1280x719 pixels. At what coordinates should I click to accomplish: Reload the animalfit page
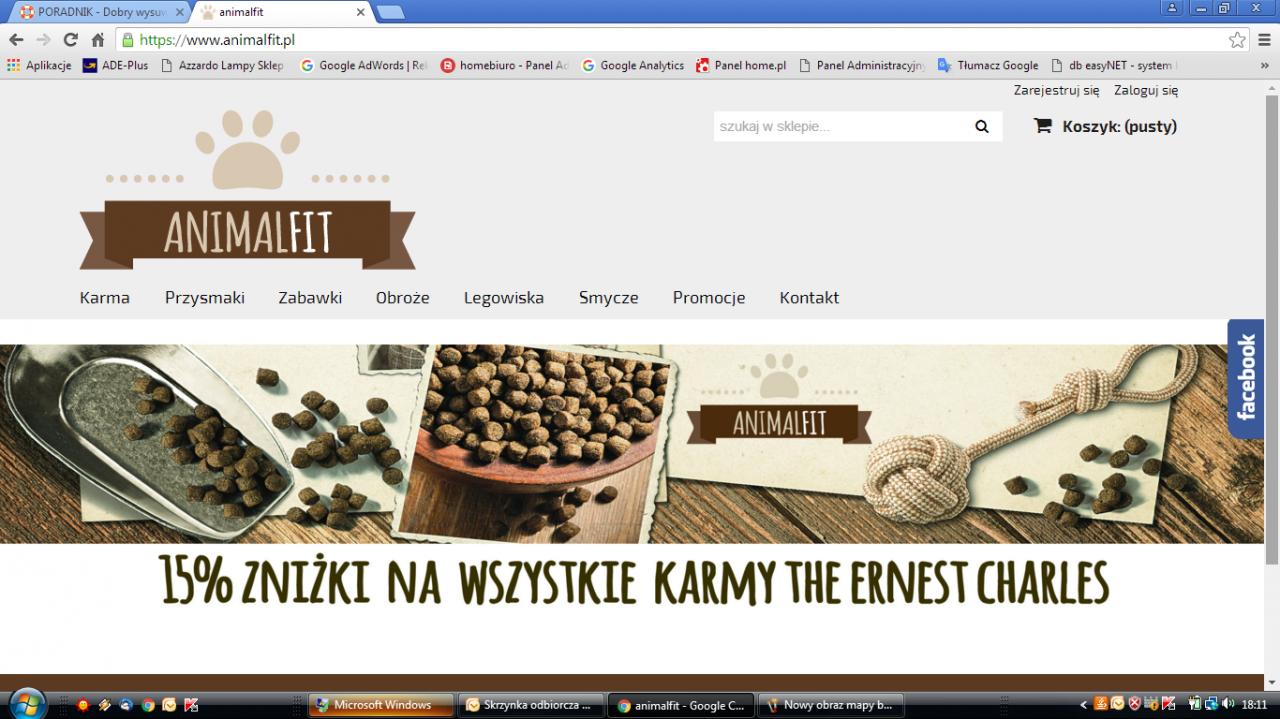(x=70, y=40)
